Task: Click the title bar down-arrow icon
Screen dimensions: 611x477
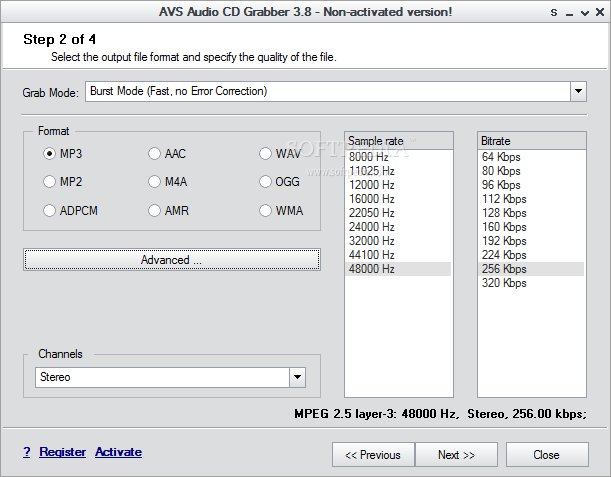Action: pos(585,13)
